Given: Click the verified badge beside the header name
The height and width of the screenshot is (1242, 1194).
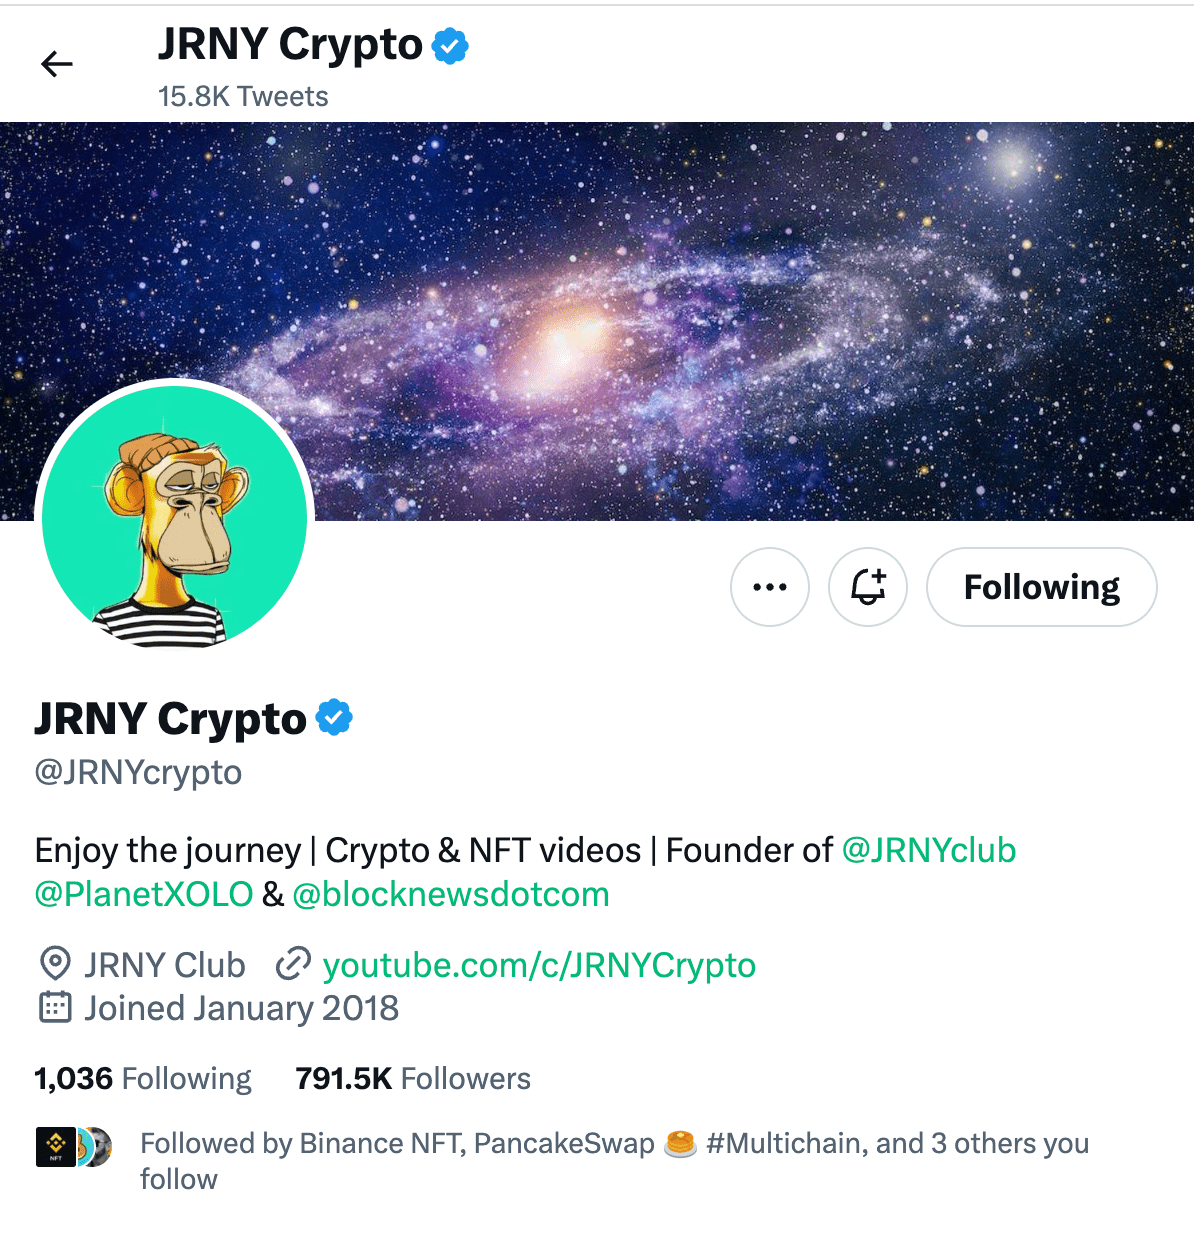Looking at the screenshot, I should click(x=450, y=46).
